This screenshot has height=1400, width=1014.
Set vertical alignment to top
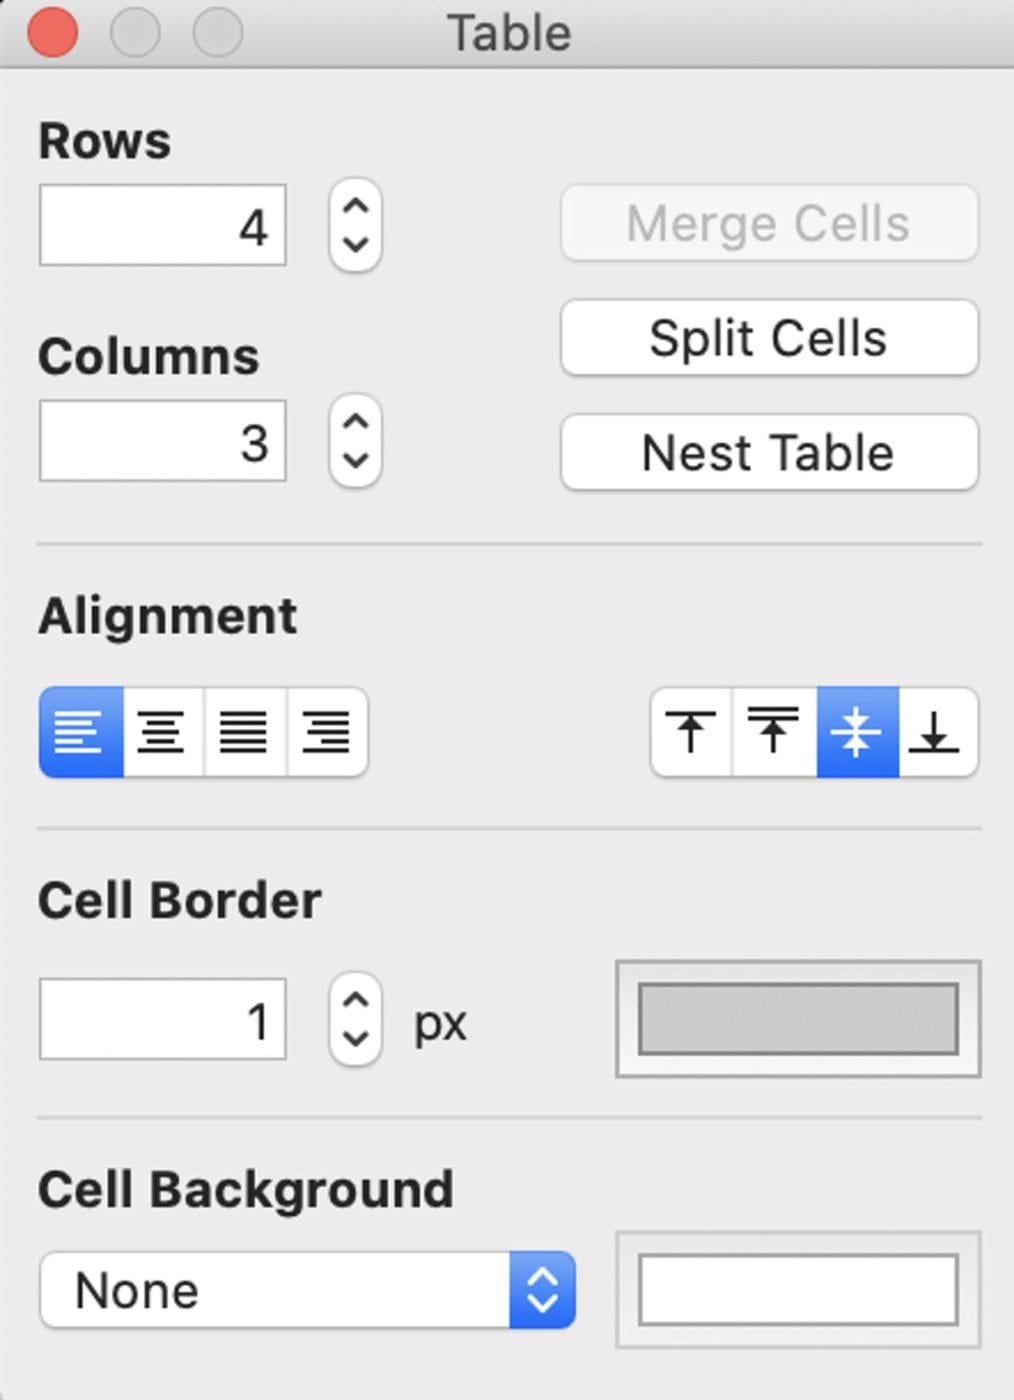[691, 732]
